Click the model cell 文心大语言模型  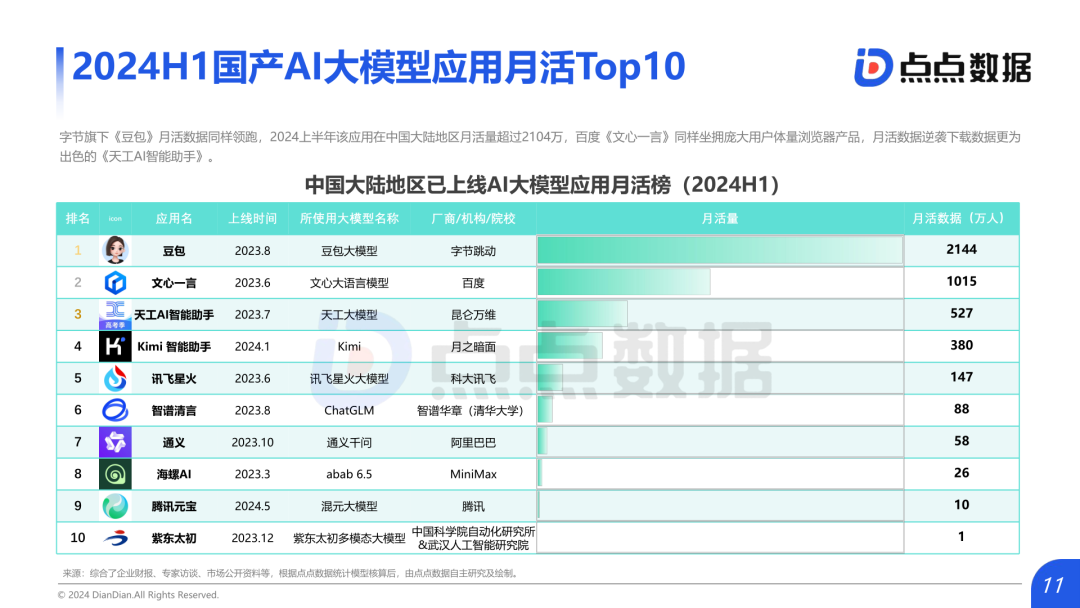[x=349, y=283]
